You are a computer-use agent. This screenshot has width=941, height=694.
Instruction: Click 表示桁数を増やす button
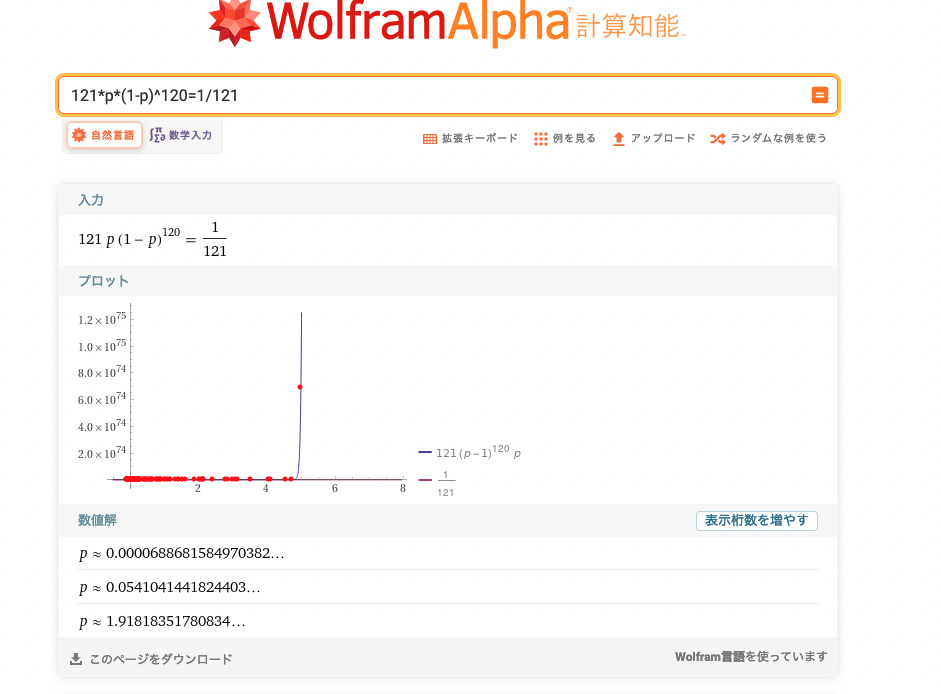(756, 520)
